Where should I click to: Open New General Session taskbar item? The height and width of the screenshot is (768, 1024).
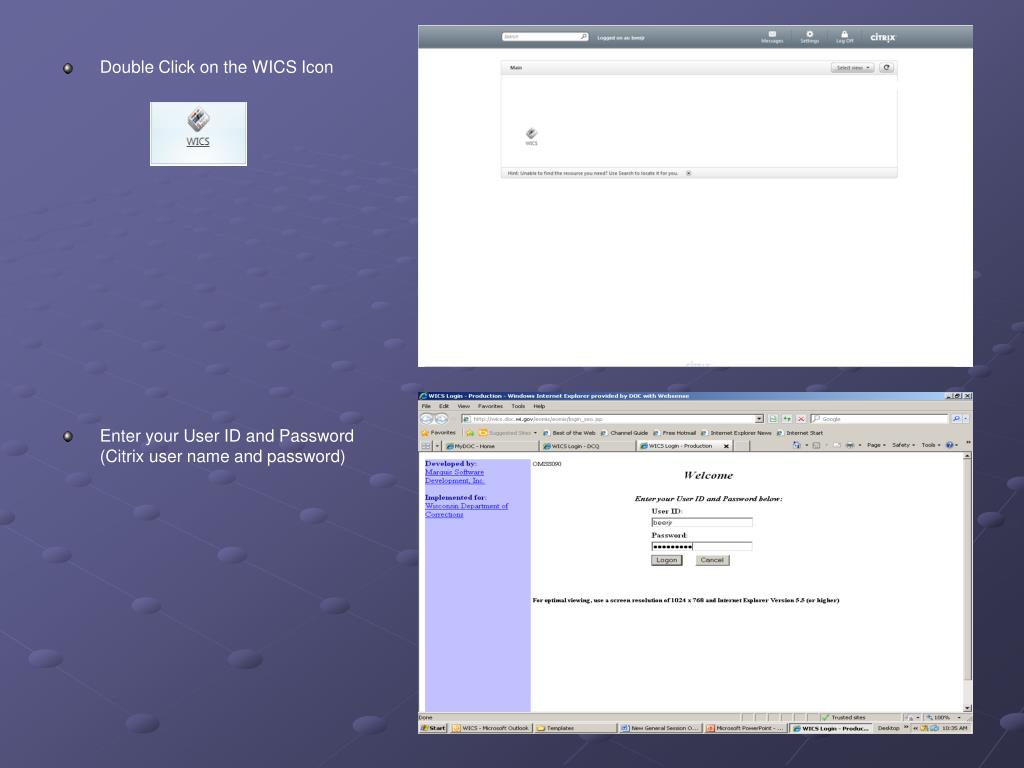click(660, 728)
